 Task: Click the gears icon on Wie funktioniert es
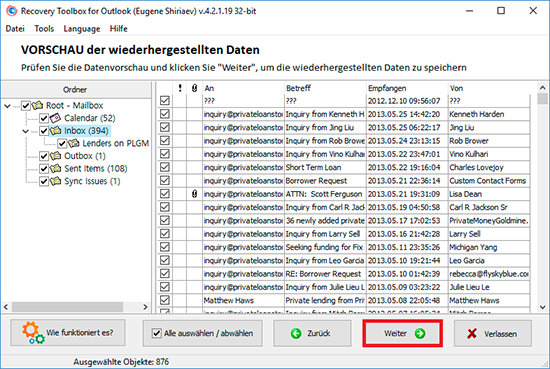pyautogui.click(x=33, y=333)
